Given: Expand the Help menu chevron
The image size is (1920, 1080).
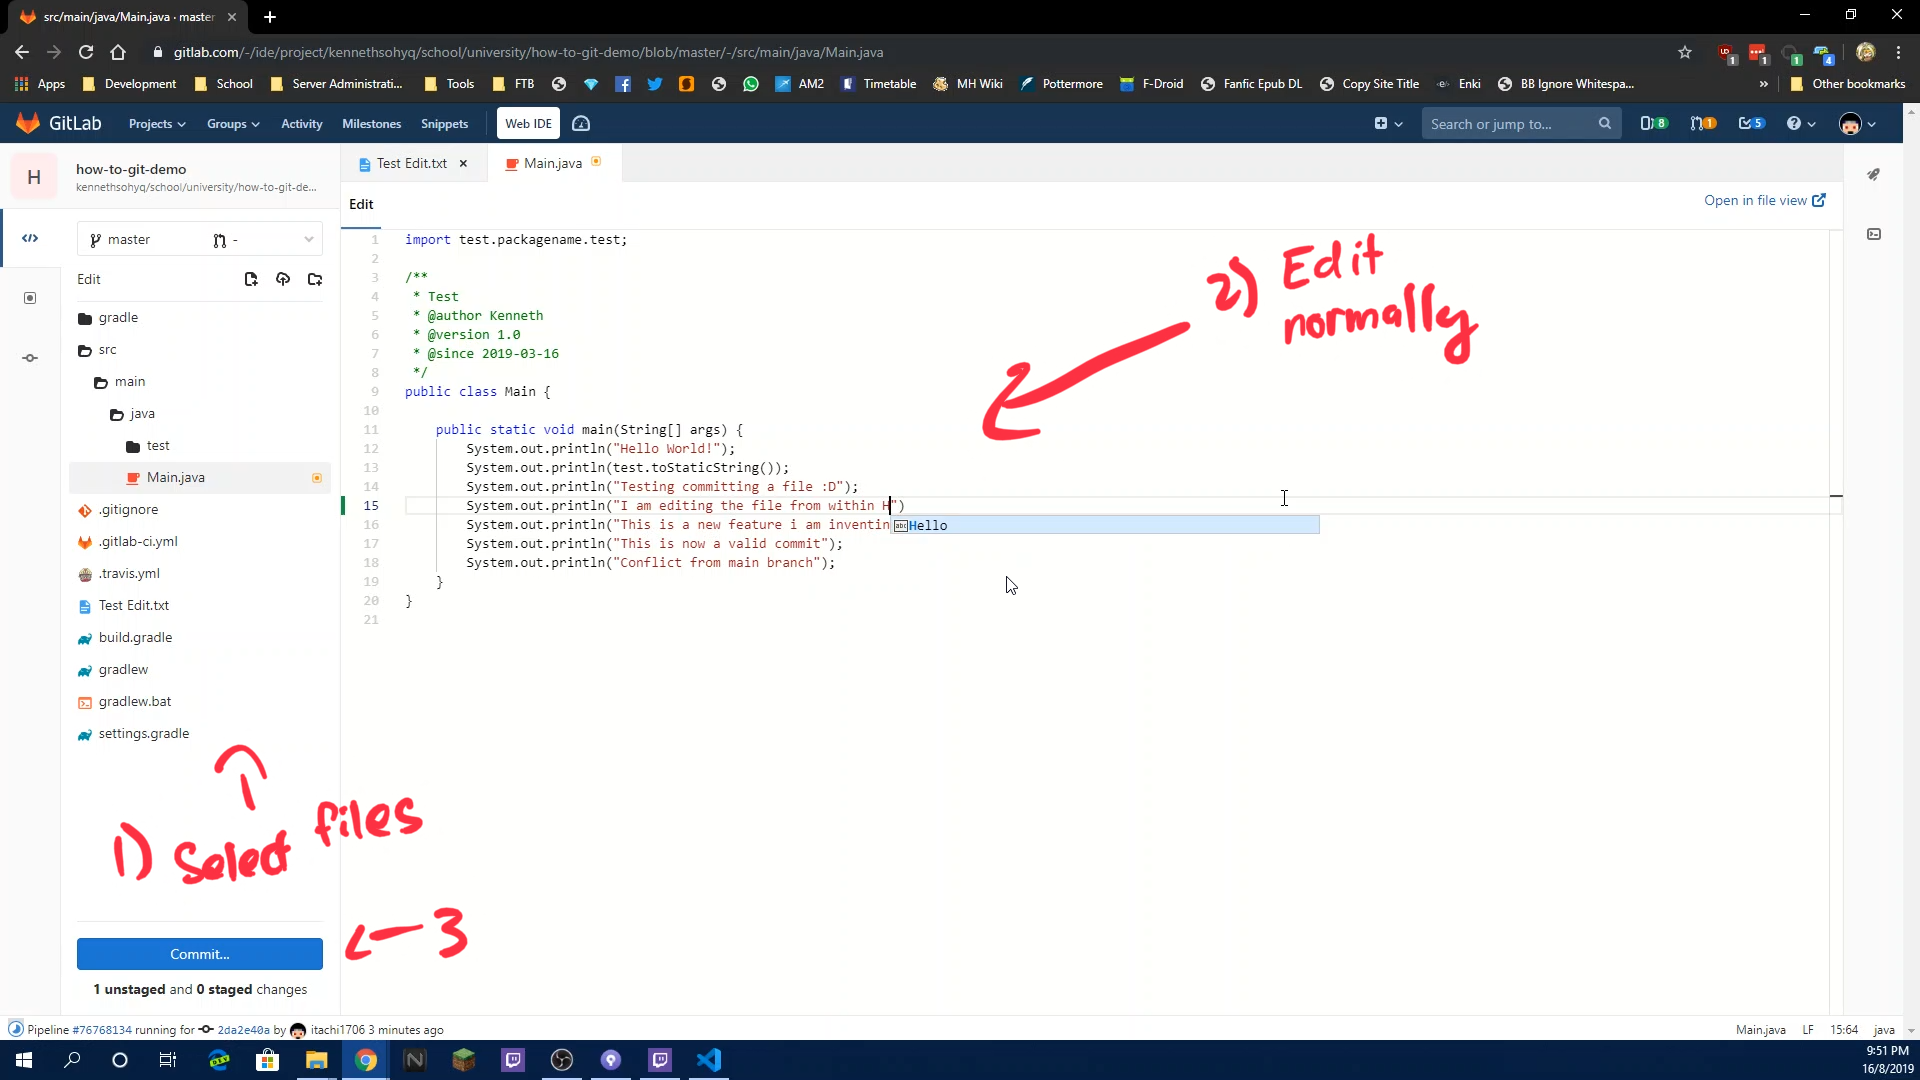Looking at the screenshot, I should click(1810, 123).
